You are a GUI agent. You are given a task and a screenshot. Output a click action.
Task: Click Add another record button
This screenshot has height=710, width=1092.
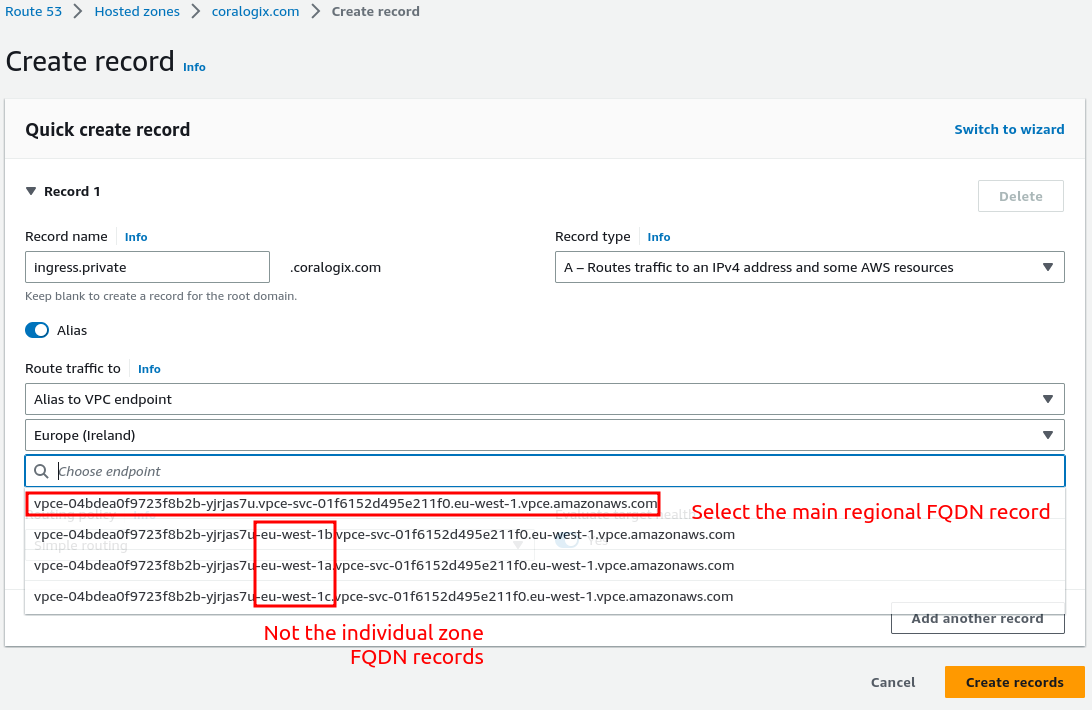977,618
